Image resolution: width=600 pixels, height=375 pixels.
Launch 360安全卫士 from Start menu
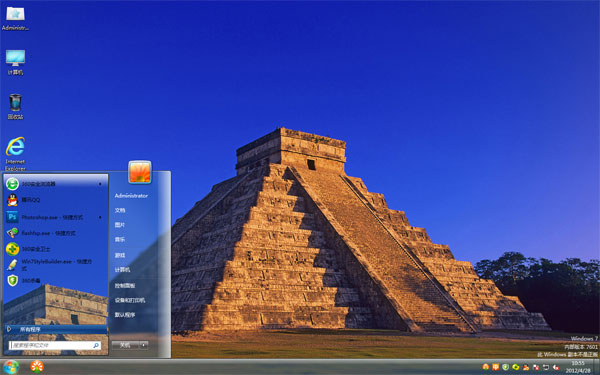[x=55, y=249]
